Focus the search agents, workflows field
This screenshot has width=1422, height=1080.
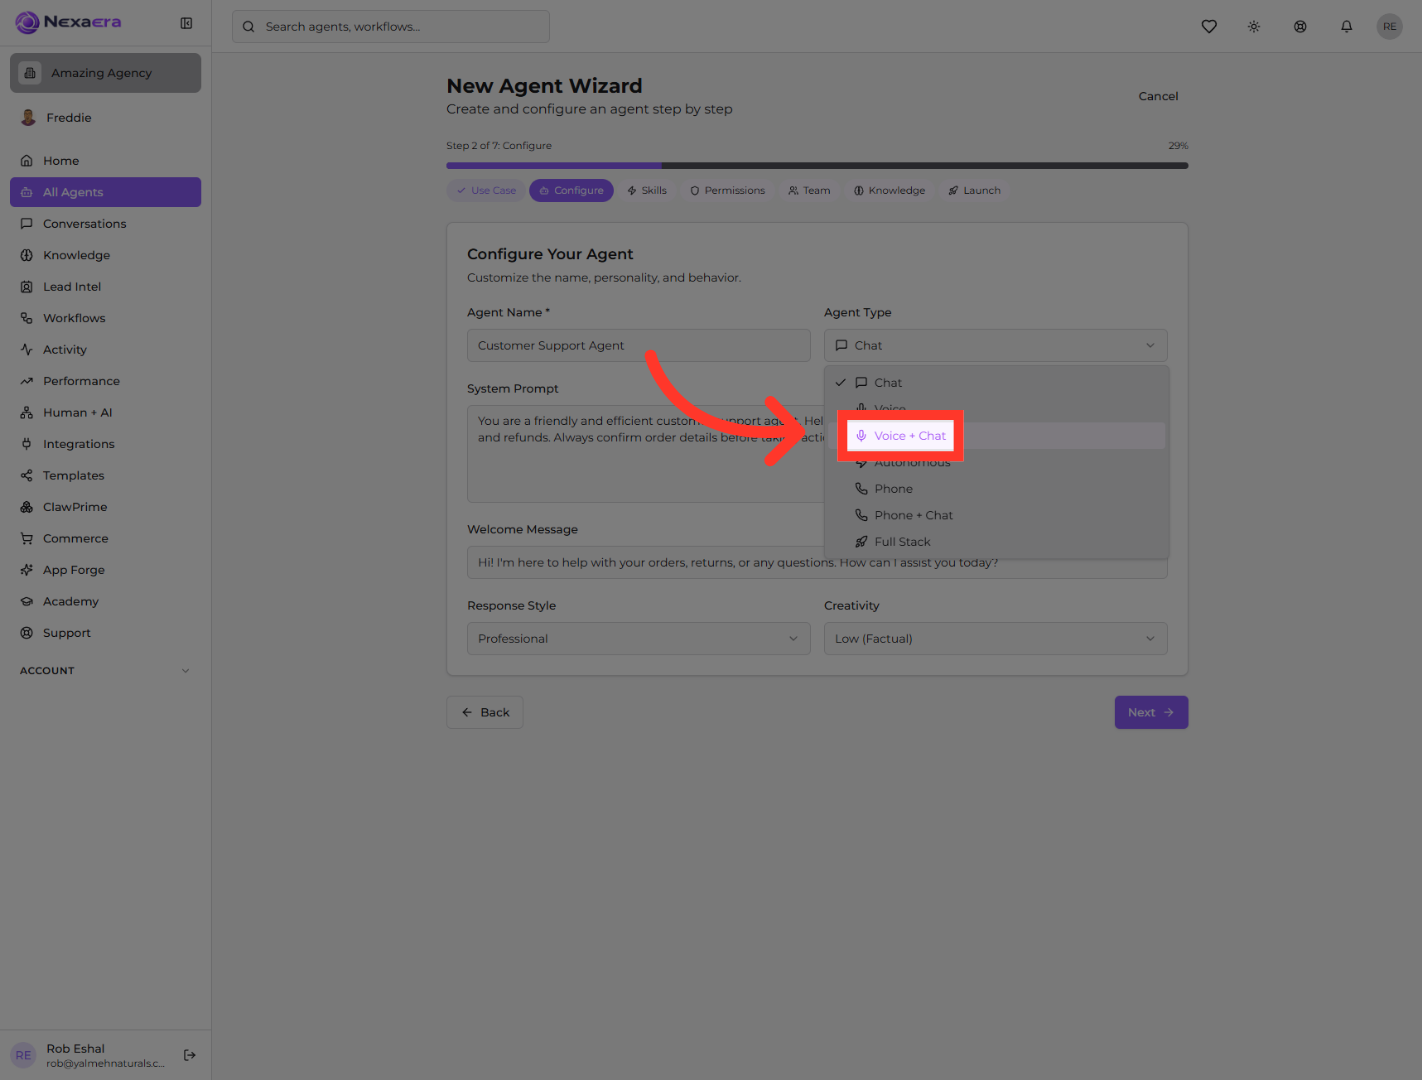pyautogui.click(x=391, y=27)
